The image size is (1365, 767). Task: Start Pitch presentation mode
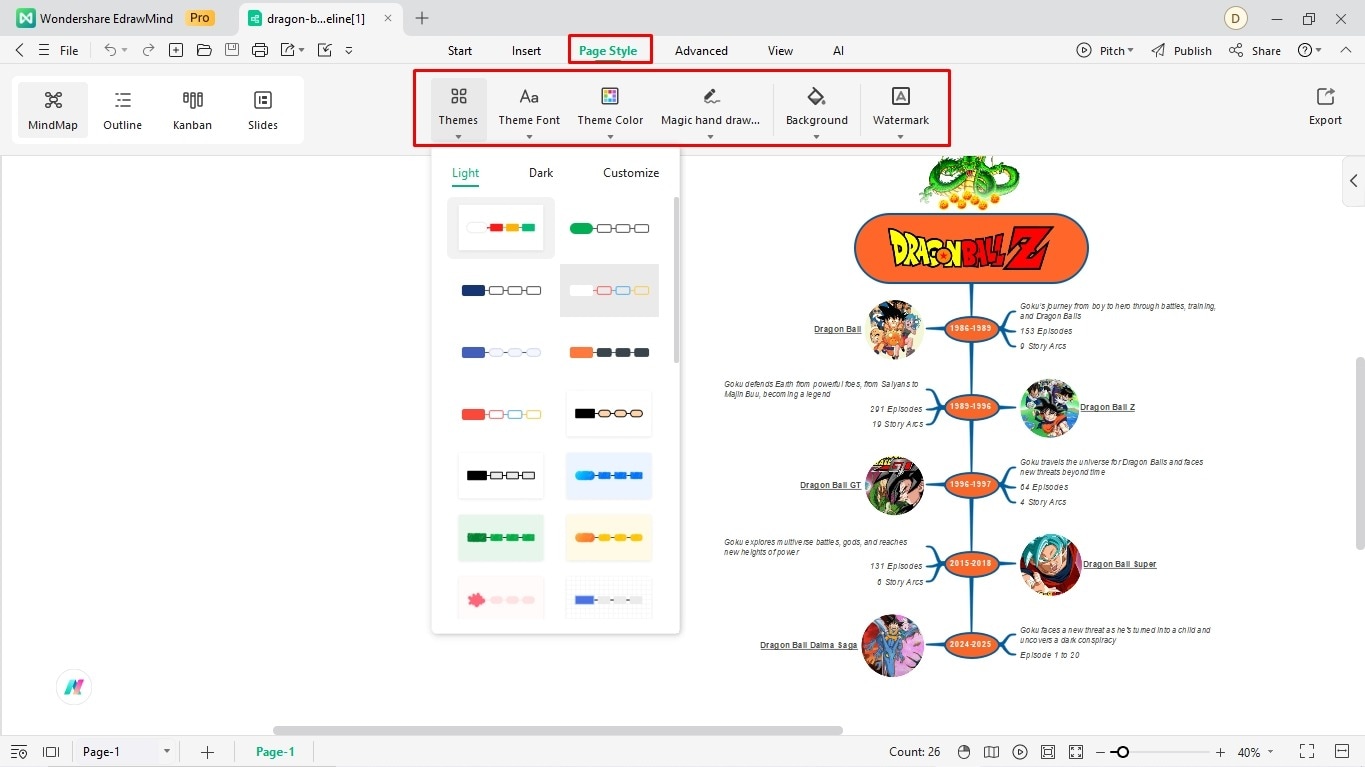pos(1105,51)
